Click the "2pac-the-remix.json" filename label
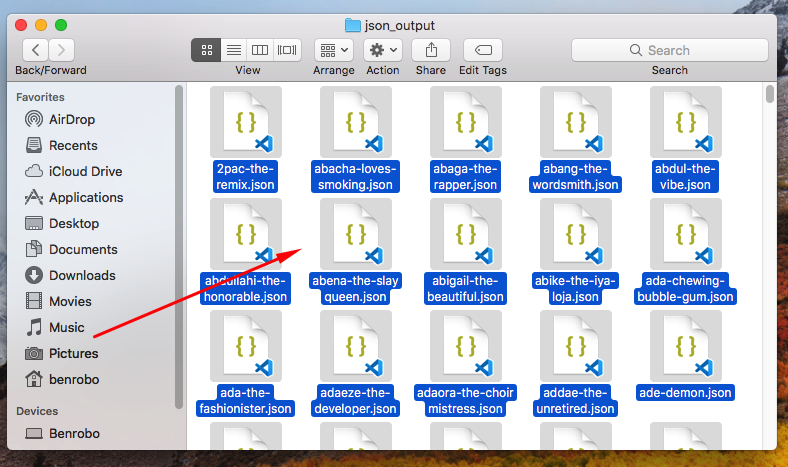Screen dimensions: 788x467 (x=245, y=176)
